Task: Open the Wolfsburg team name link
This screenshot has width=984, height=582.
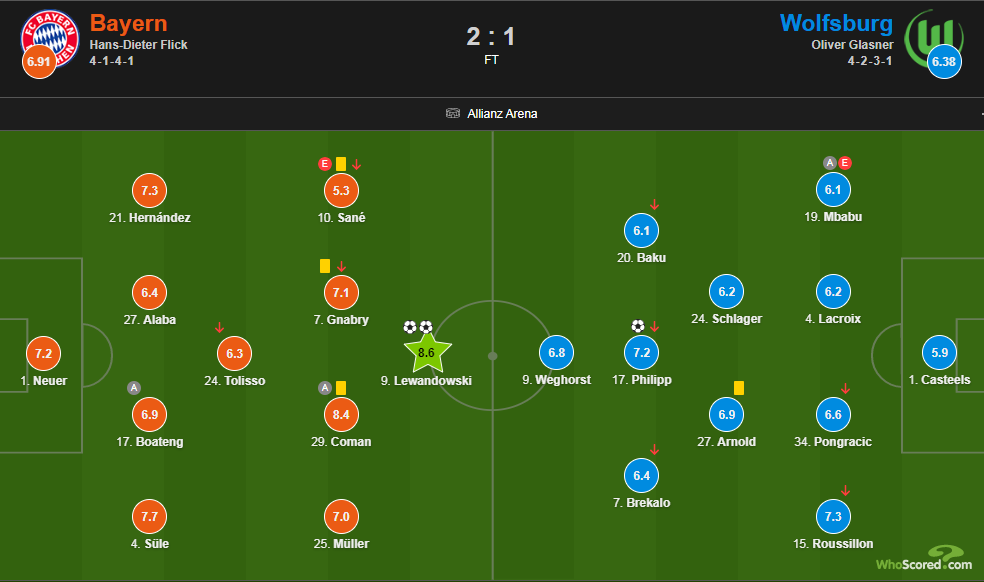Action: click(x=836, y=23)
